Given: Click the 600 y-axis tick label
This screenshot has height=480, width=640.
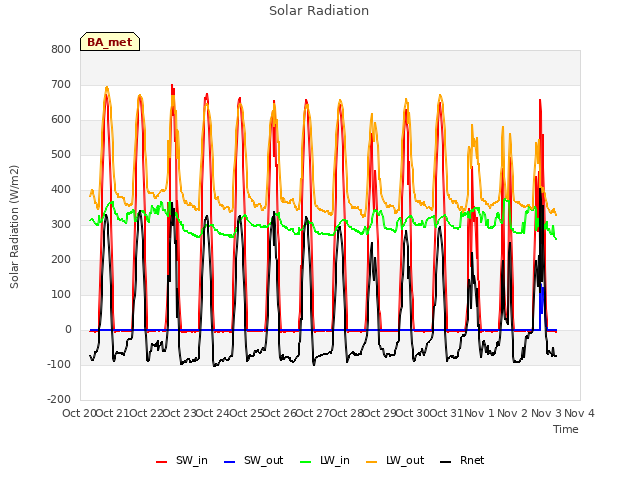Looking at the screenshot, I should 61,120.
